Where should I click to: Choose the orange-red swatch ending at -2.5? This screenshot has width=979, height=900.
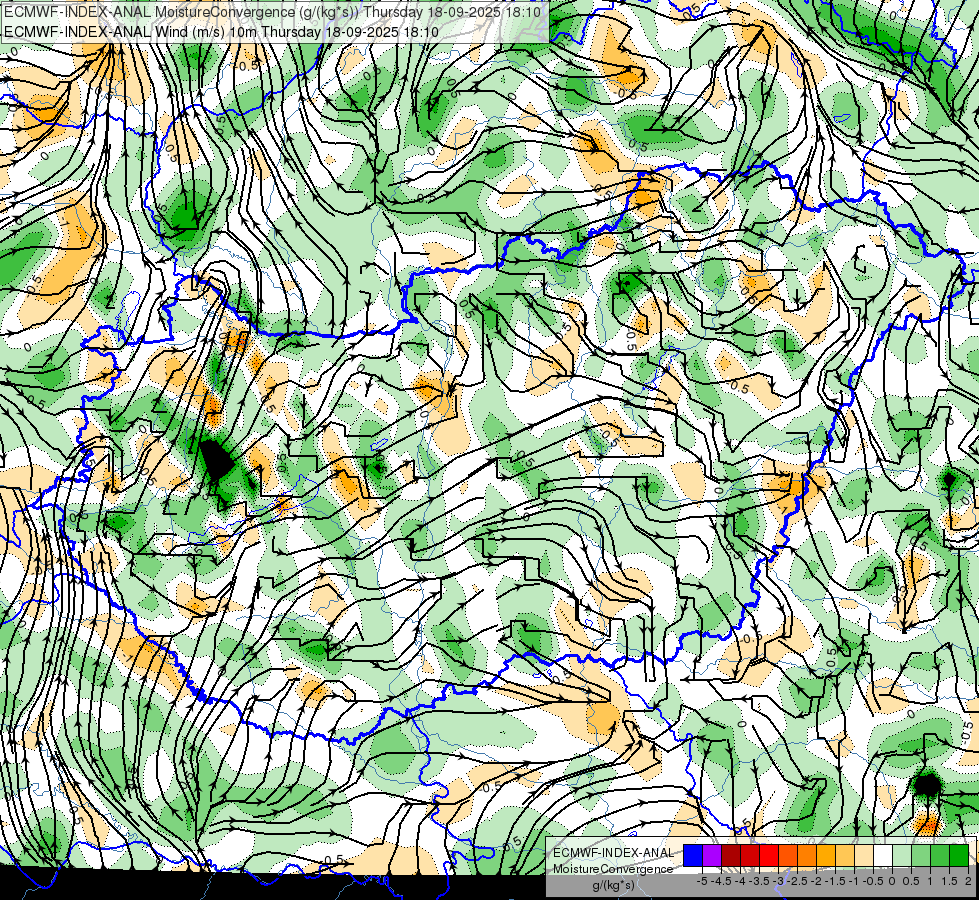[x=788, y=855]
